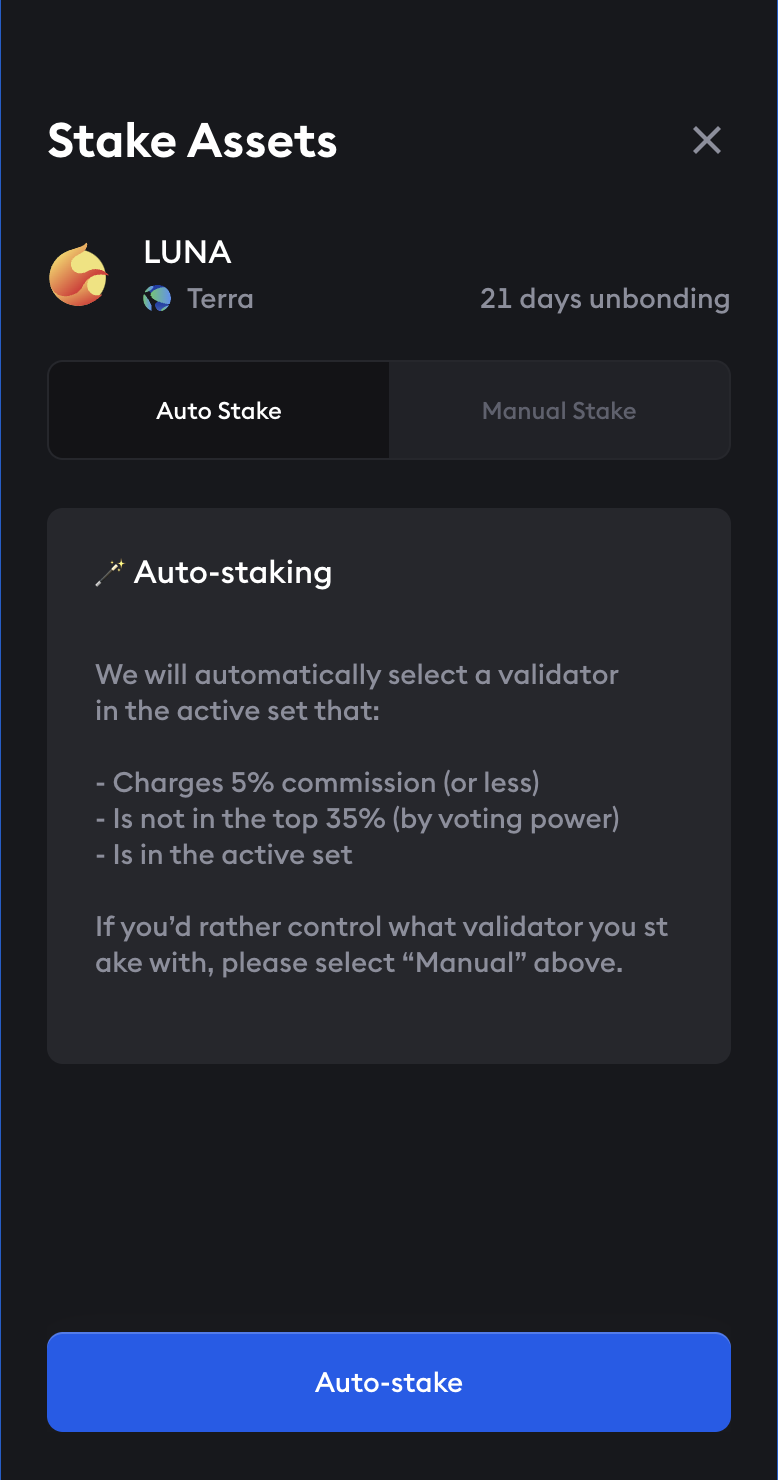Click 'If you'd rather control what validator' line
Image resolution: width=778 pixels, height=1480 pixels.
coord(381,927)
